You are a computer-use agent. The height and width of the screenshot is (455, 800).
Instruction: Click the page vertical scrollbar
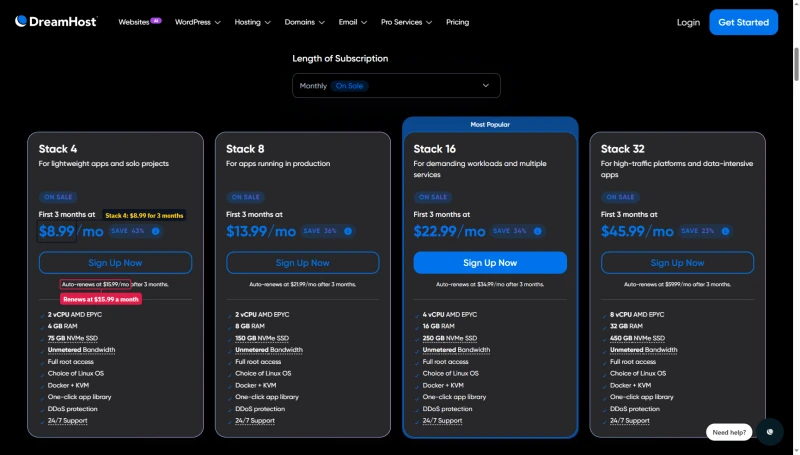(796, 64)
